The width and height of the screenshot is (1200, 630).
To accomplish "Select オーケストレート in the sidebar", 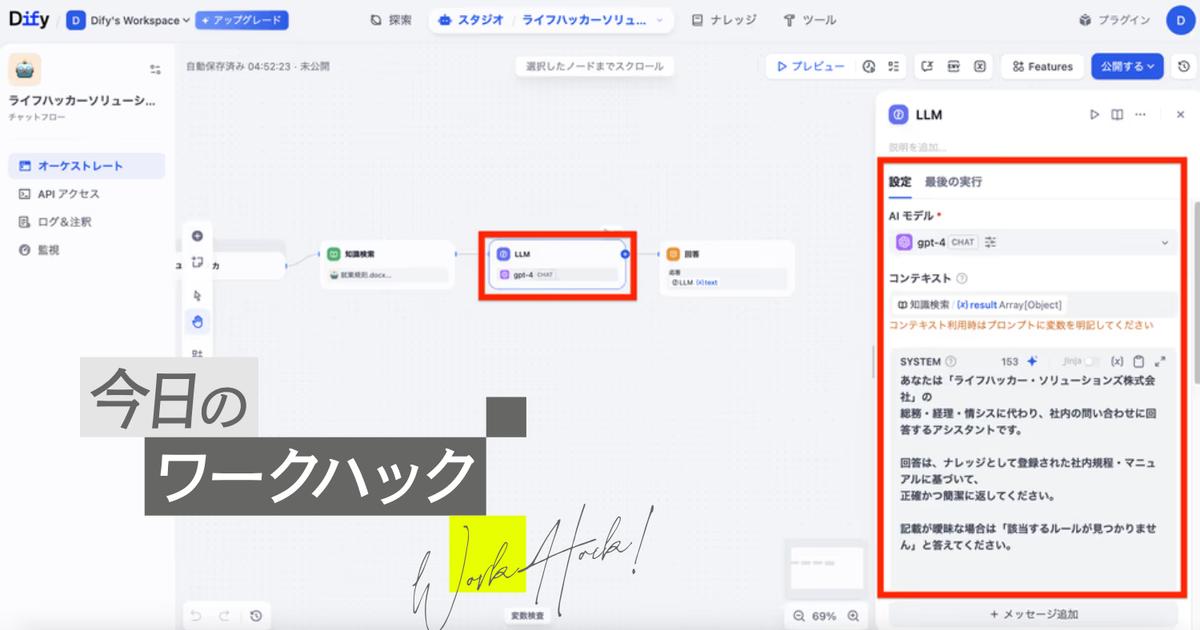I will pos(86,166).
